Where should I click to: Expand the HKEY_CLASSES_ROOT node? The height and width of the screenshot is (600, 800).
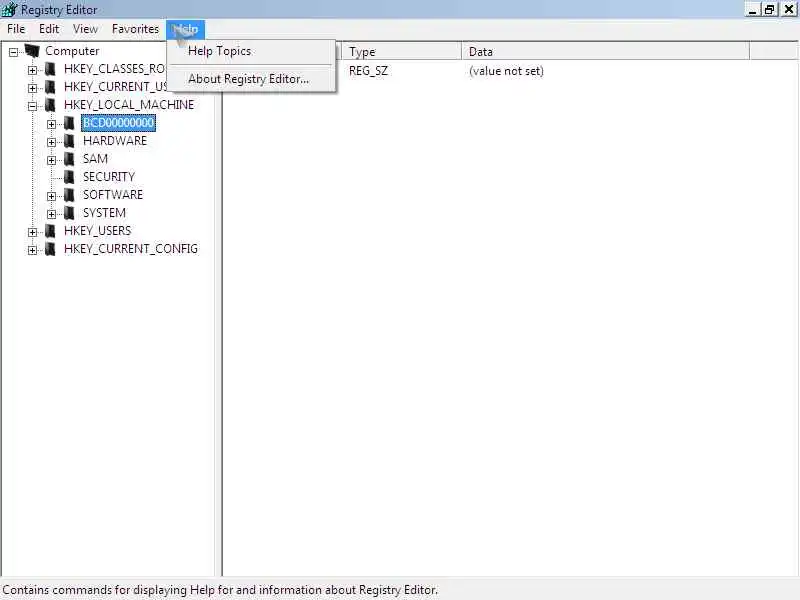coord(33,70)
